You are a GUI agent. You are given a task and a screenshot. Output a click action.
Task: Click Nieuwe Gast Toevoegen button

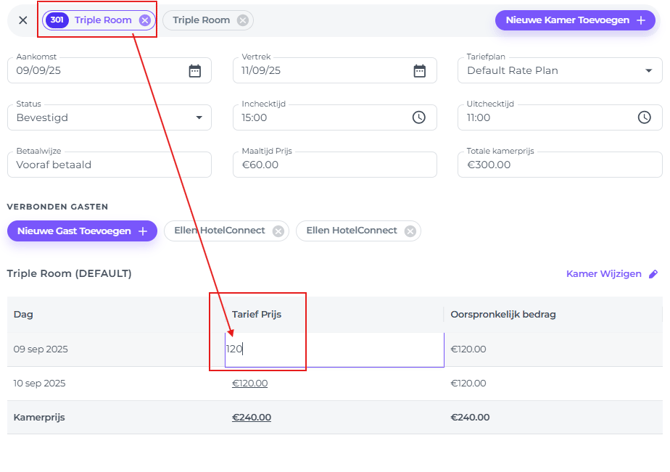[x=82, y=231]
